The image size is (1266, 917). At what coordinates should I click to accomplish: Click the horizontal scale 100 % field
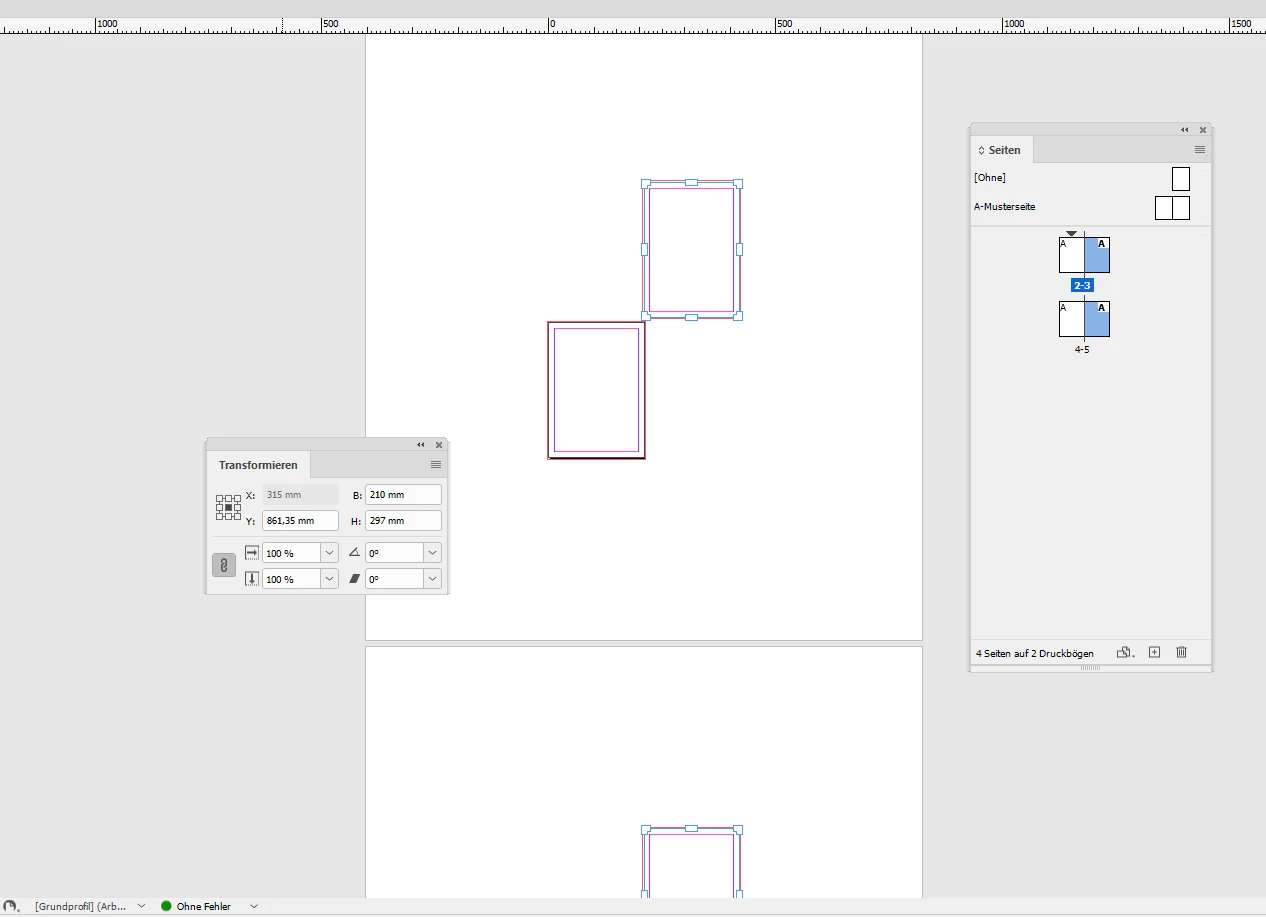pyautogui.click(x=291, y=552)
